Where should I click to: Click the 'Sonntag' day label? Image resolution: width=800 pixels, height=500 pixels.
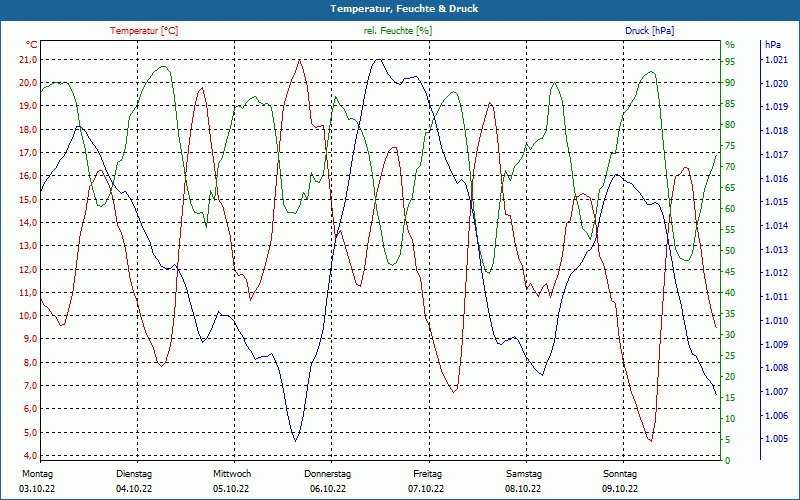[x=620, y=474]
